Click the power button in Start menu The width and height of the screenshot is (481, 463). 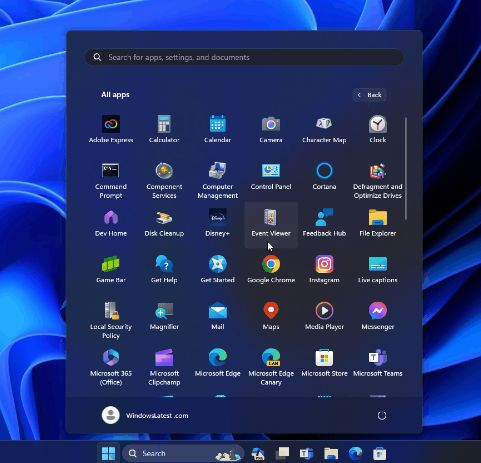[x=382, y=416]
